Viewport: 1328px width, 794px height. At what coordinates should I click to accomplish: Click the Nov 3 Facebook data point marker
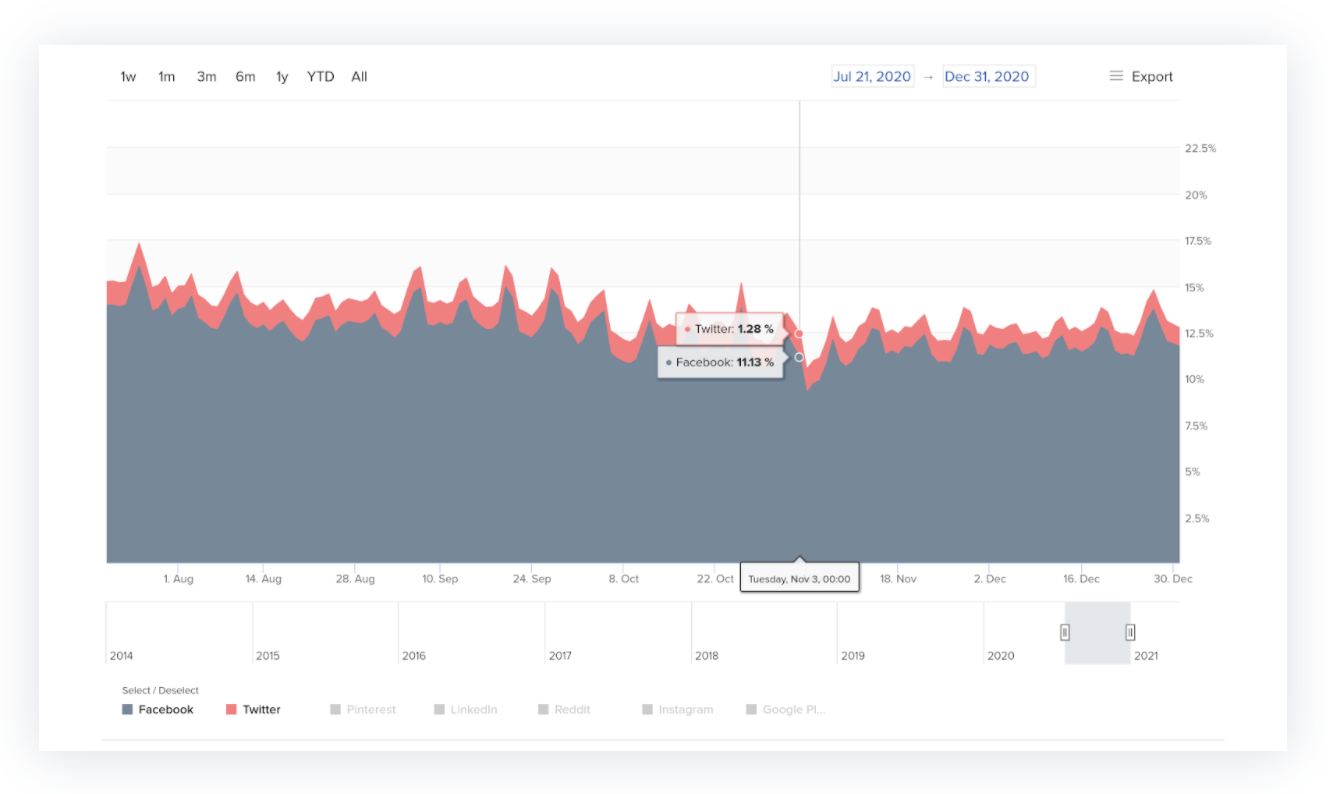point(799,357)
